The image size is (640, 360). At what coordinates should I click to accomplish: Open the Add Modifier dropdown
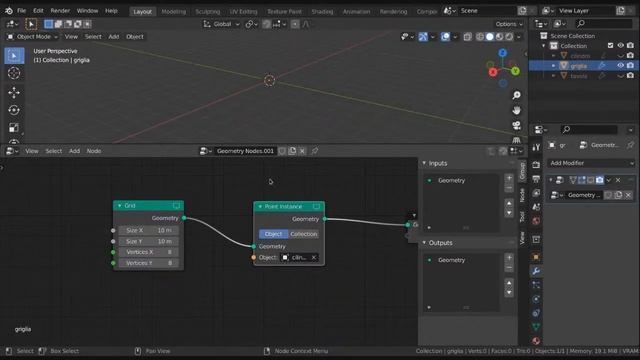(x=591, y=163)
